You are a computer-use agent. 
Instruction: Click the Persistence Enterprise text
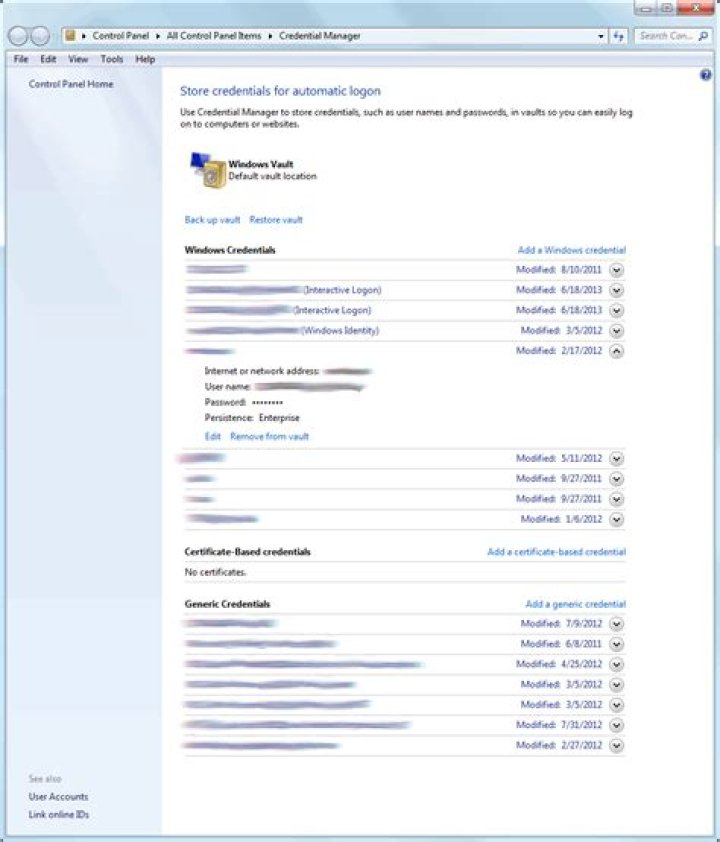point(252,418)
